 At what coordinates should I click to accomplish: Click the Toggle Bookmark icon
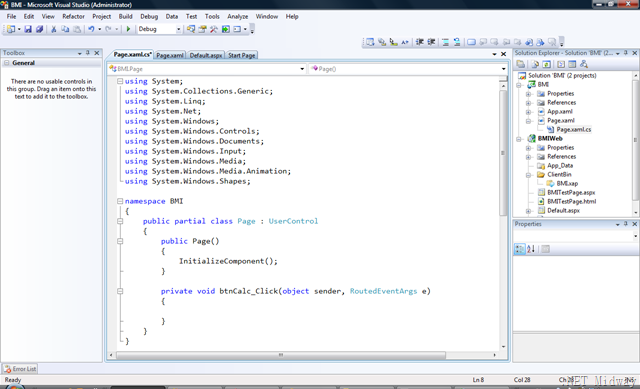tap(471, 42)
